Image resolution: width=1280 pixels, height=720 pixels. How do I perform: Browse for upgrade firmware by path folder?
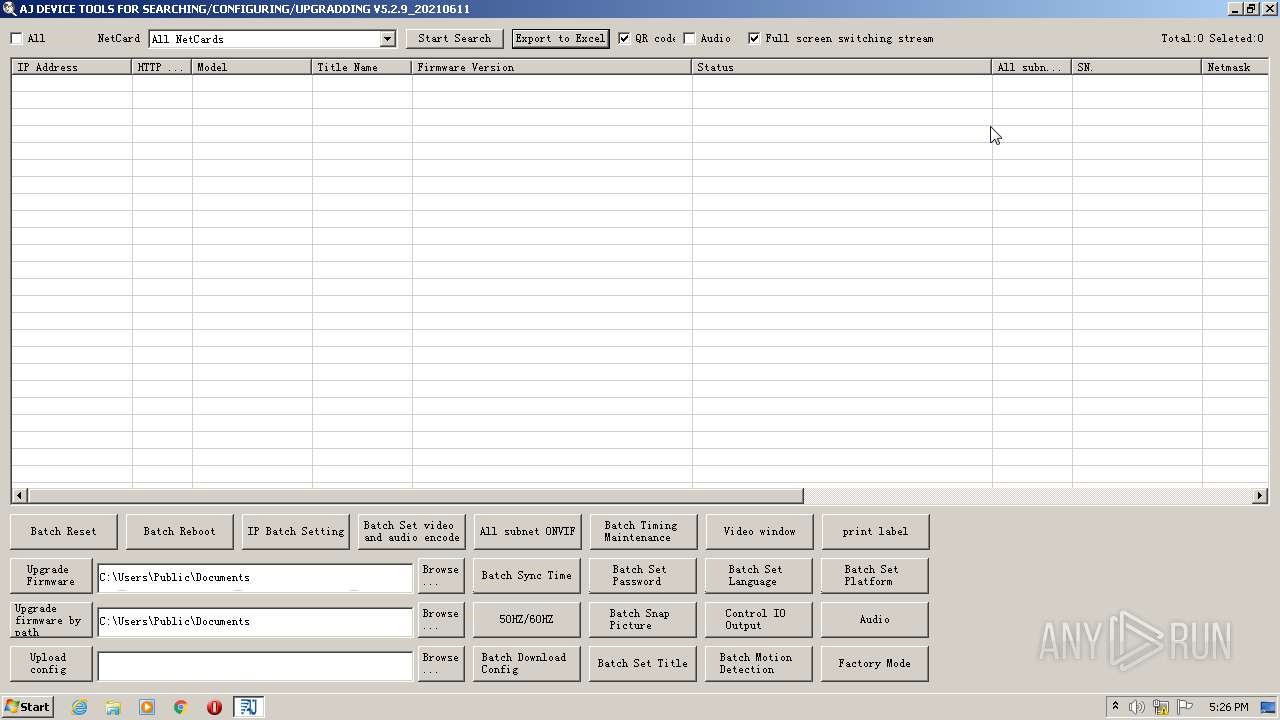(441, 620)
